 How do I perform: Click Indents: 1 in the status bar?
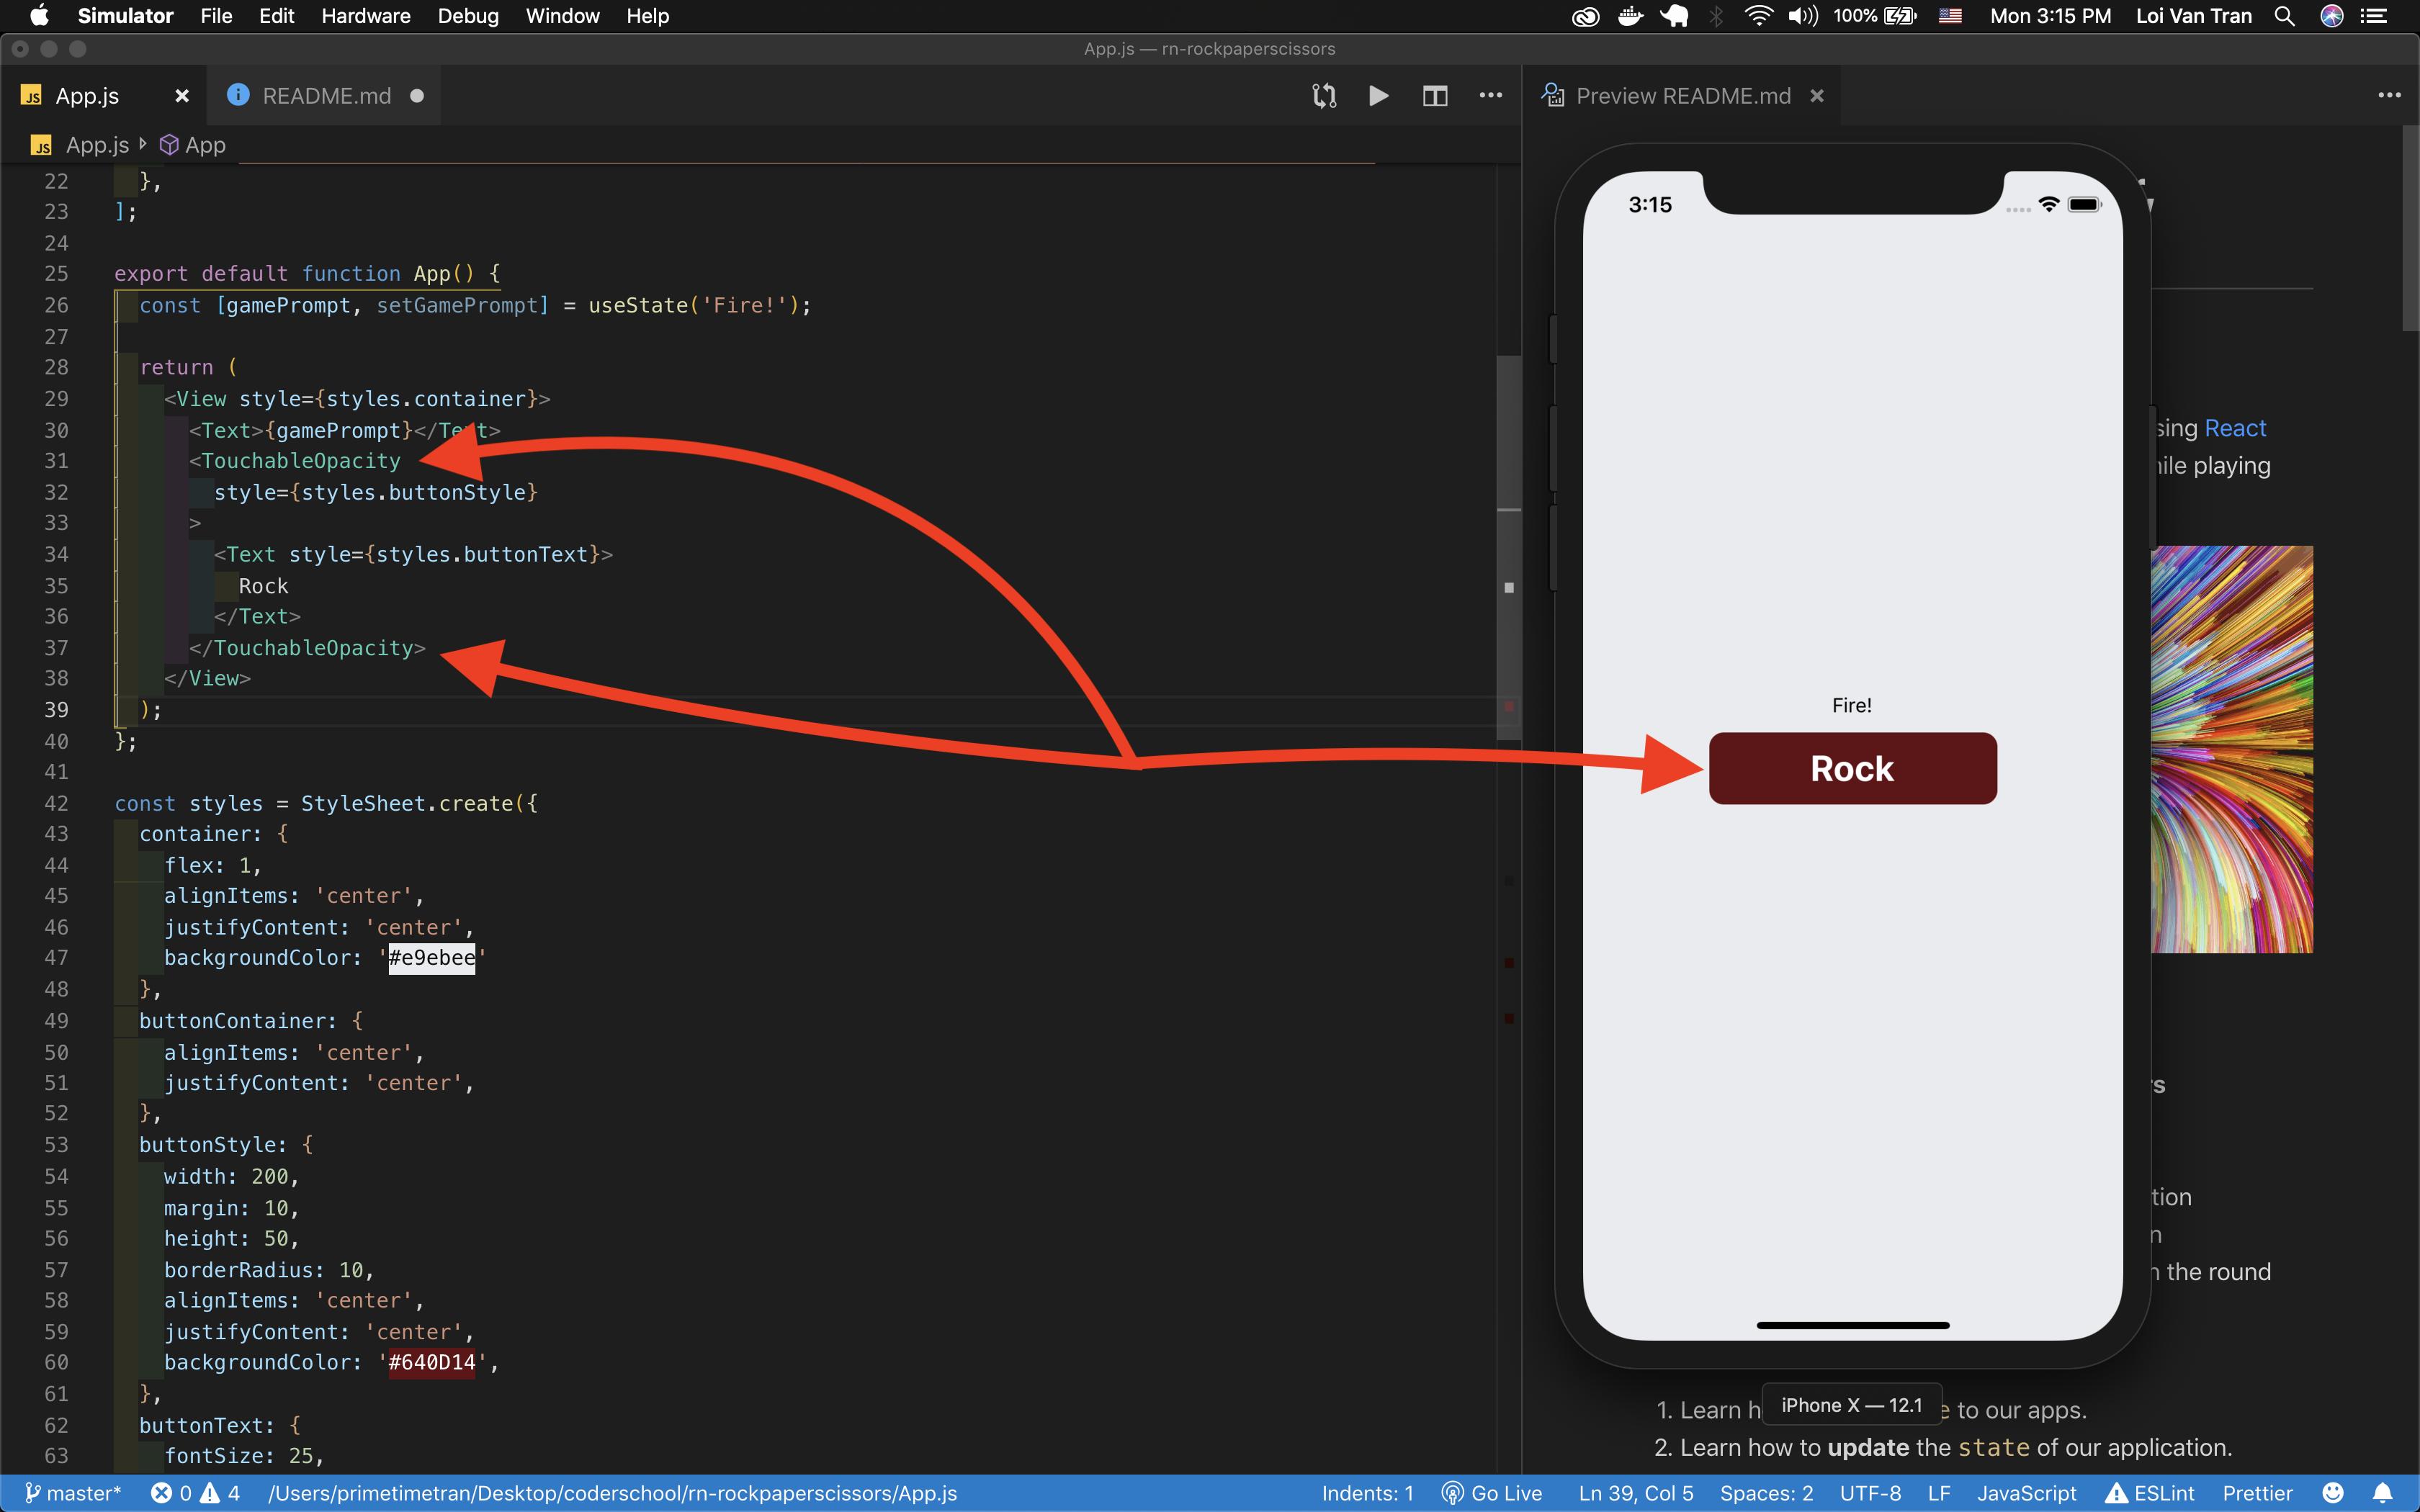click(x=1367, y=1493)
